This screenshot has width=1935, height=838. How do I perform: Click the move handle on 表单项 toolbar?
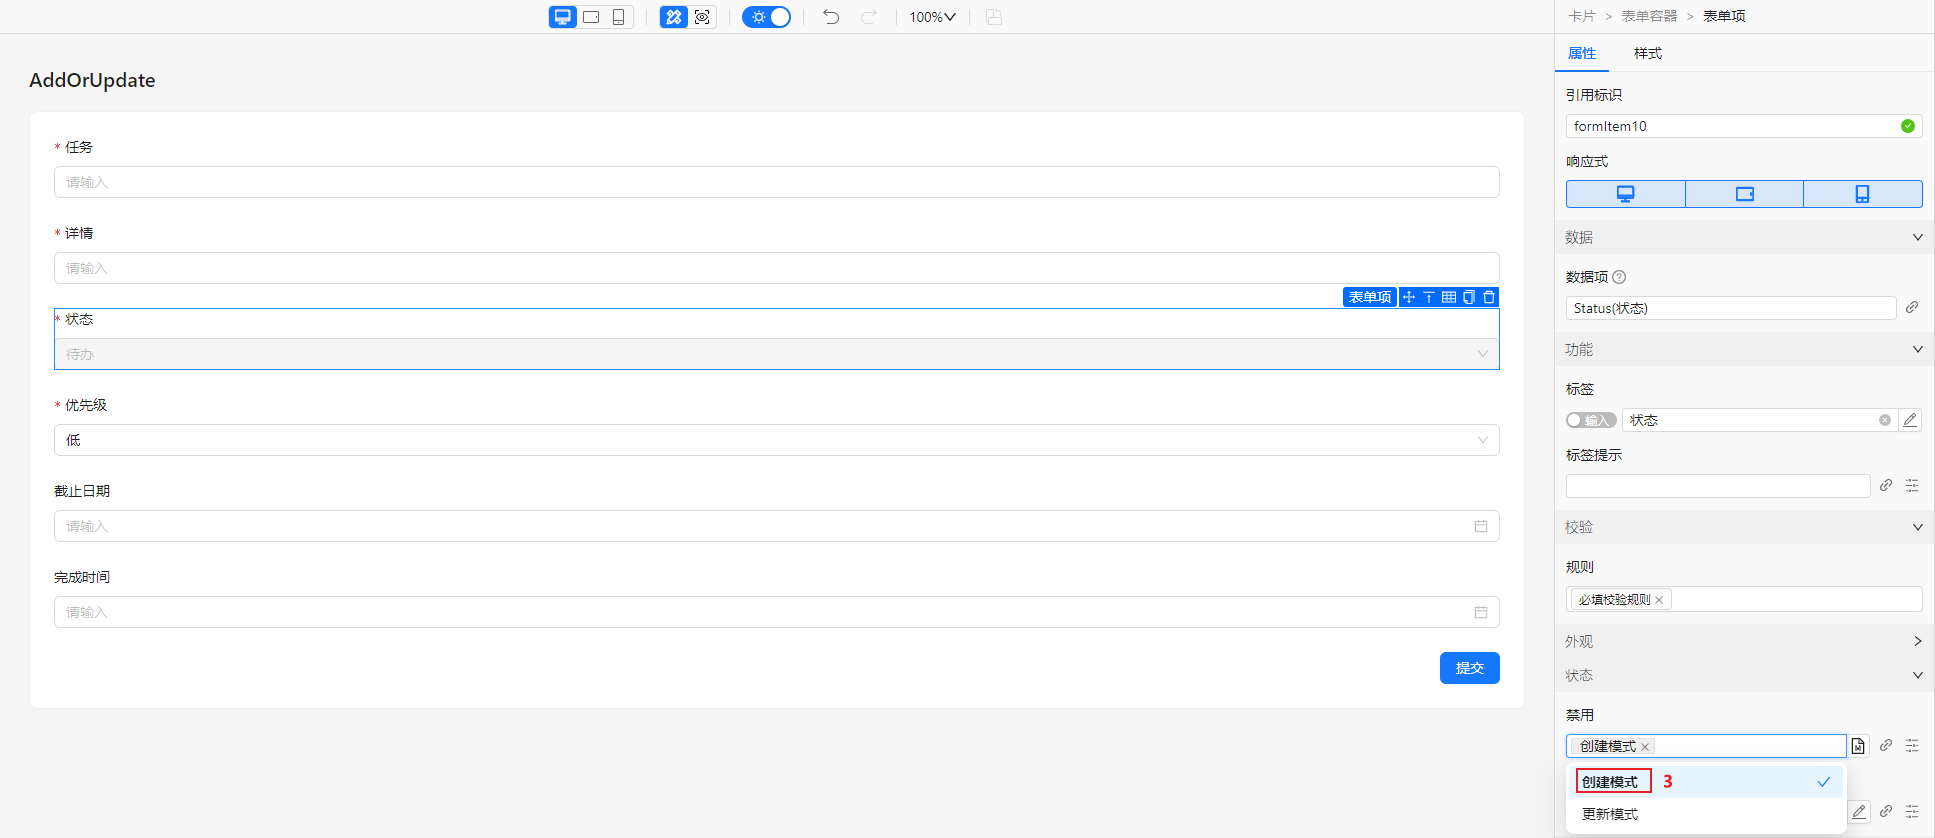pos(1409,297)
